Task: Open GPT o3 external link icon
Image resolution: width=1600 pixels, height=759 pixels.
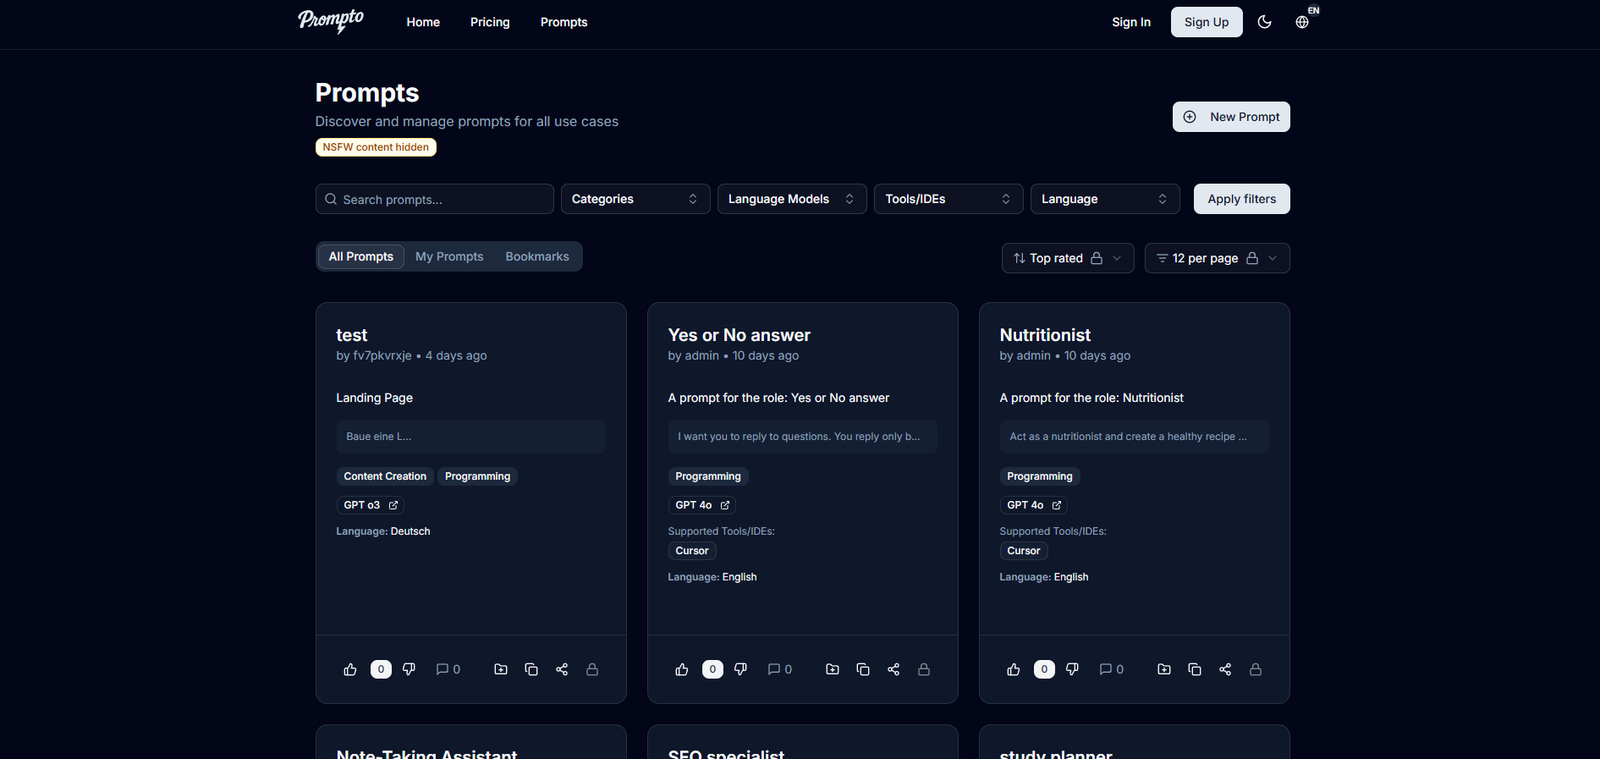Action: pyautogui.click(x=393, y=506)
